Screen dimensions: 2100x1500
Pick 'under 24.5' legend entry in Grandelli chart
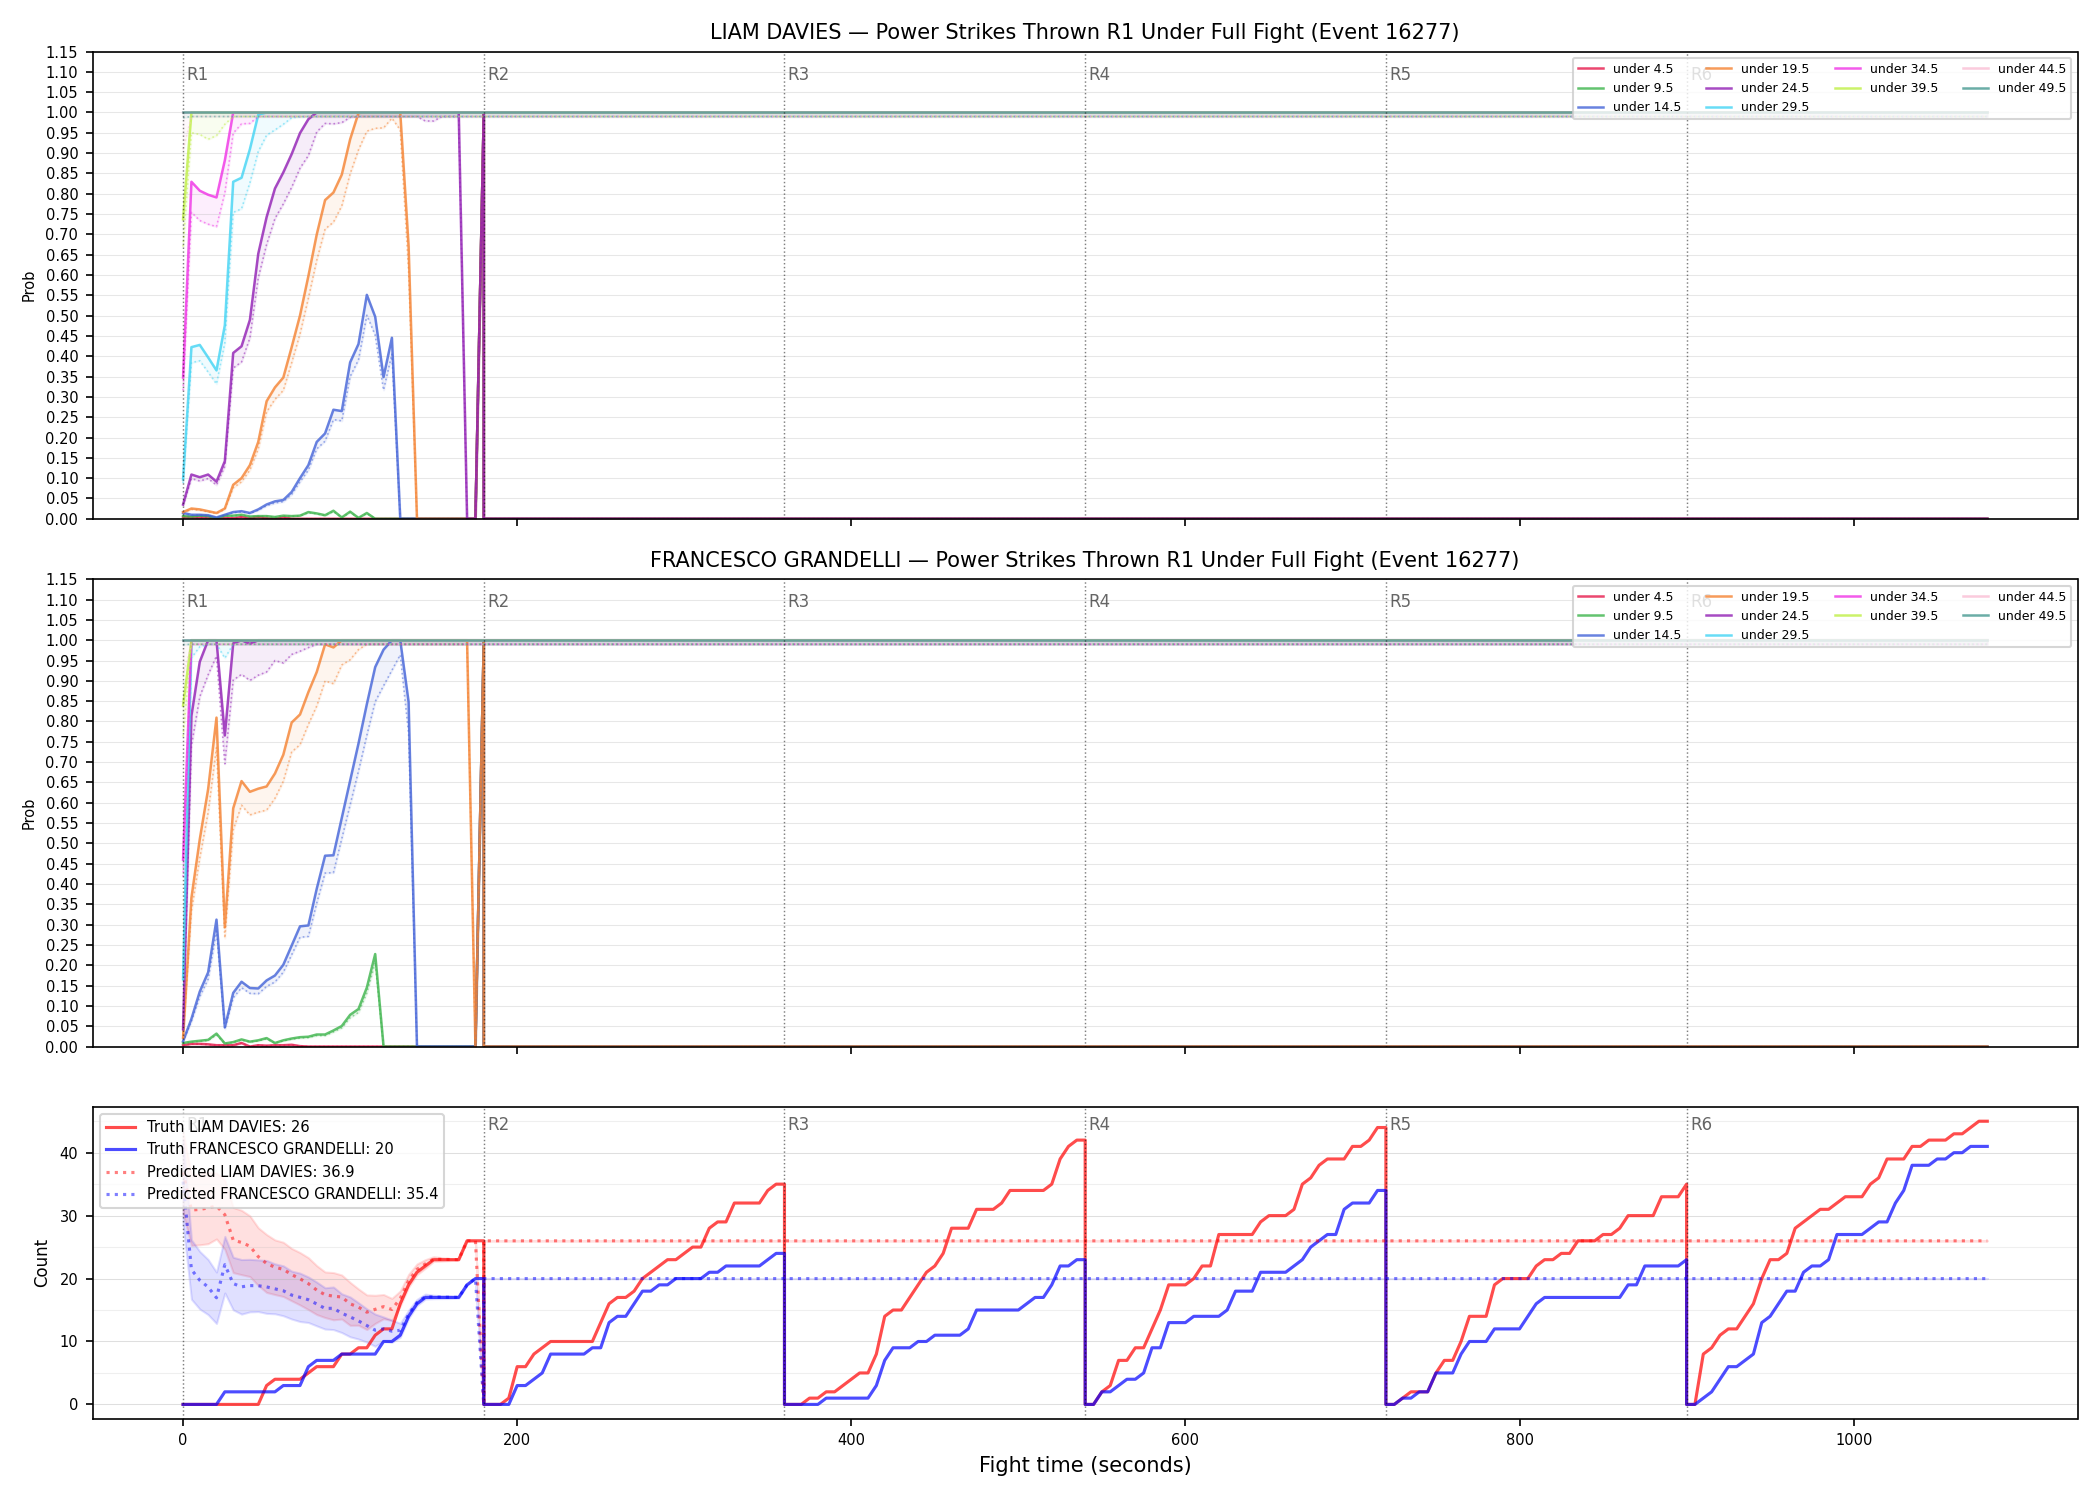click(1757, 616)
